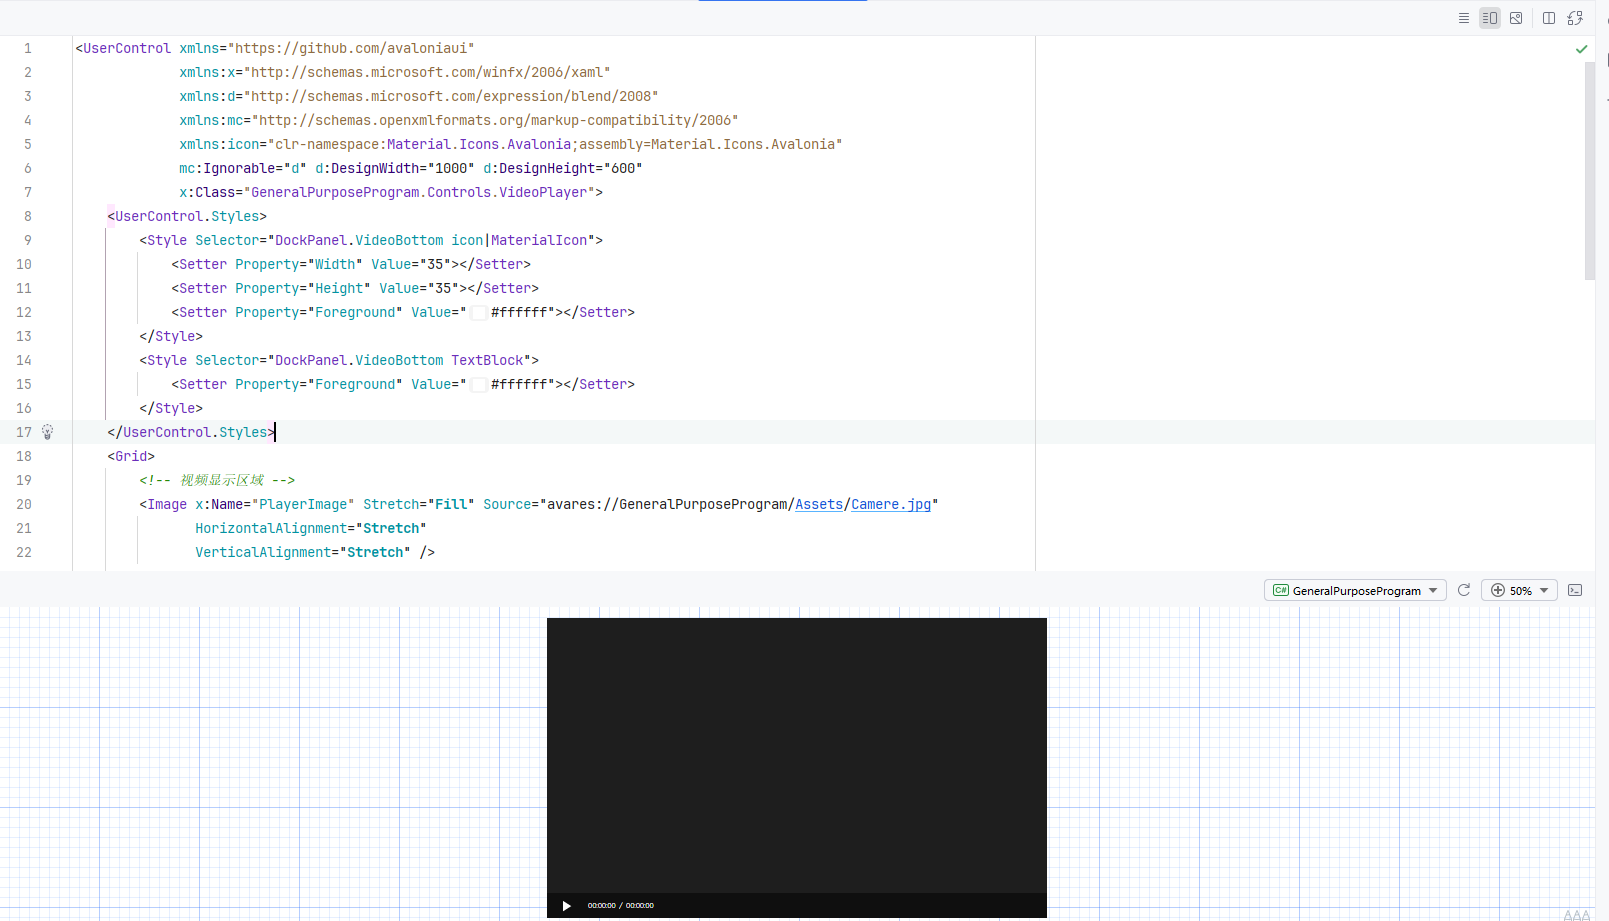
Task: Switch to preview-only view mode
Action: [1516, 18]
